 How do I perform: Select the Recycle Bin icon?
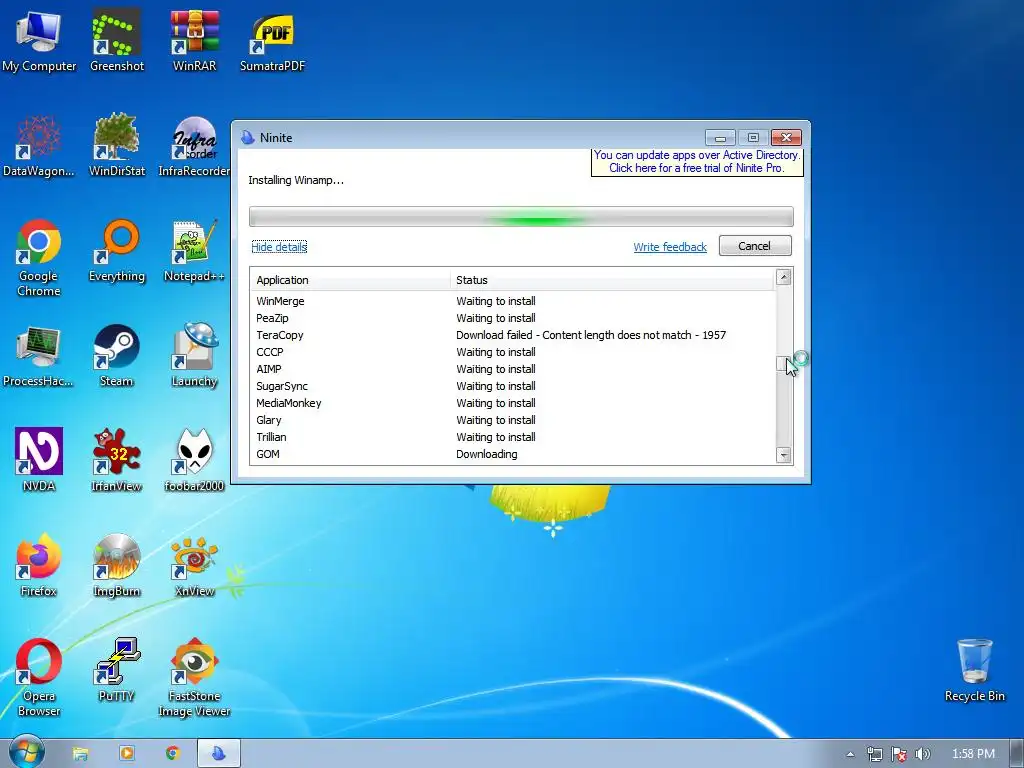pos(974,671)
